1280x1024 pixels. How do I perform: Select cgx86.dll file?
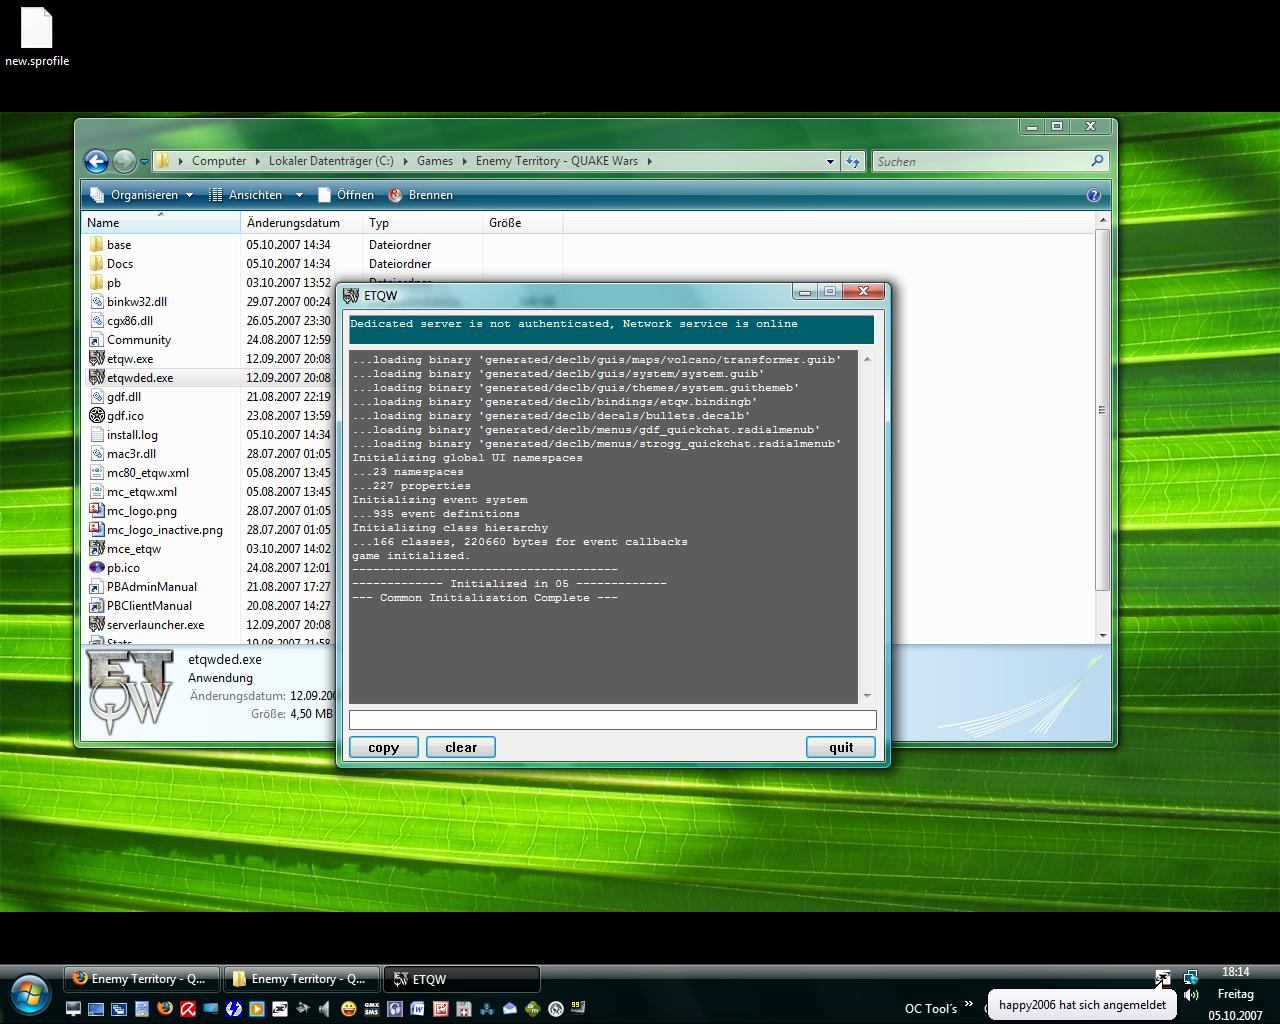click(130, 321)
